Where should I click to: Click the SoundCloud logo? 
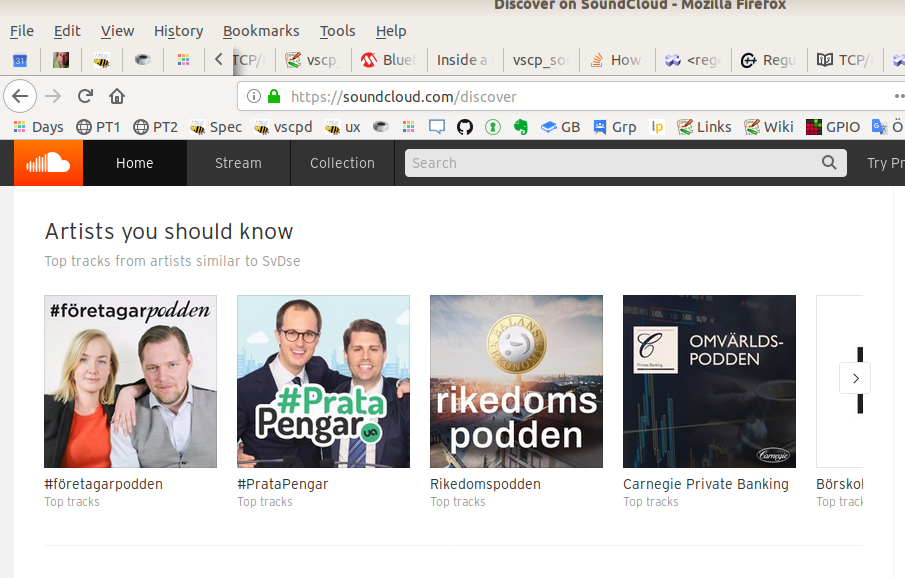click(48, 163)
